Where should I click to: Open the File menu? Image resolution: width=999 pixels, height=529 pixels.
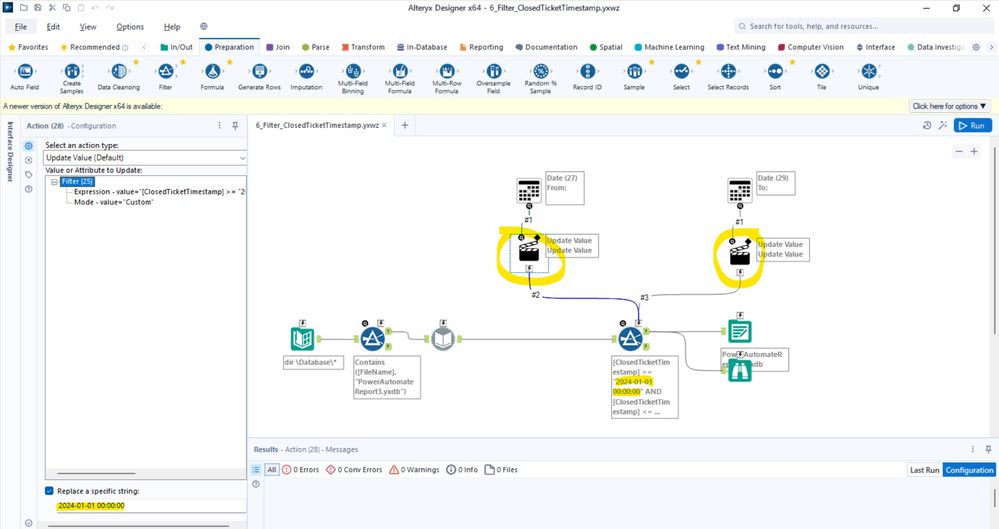[21, 27]
